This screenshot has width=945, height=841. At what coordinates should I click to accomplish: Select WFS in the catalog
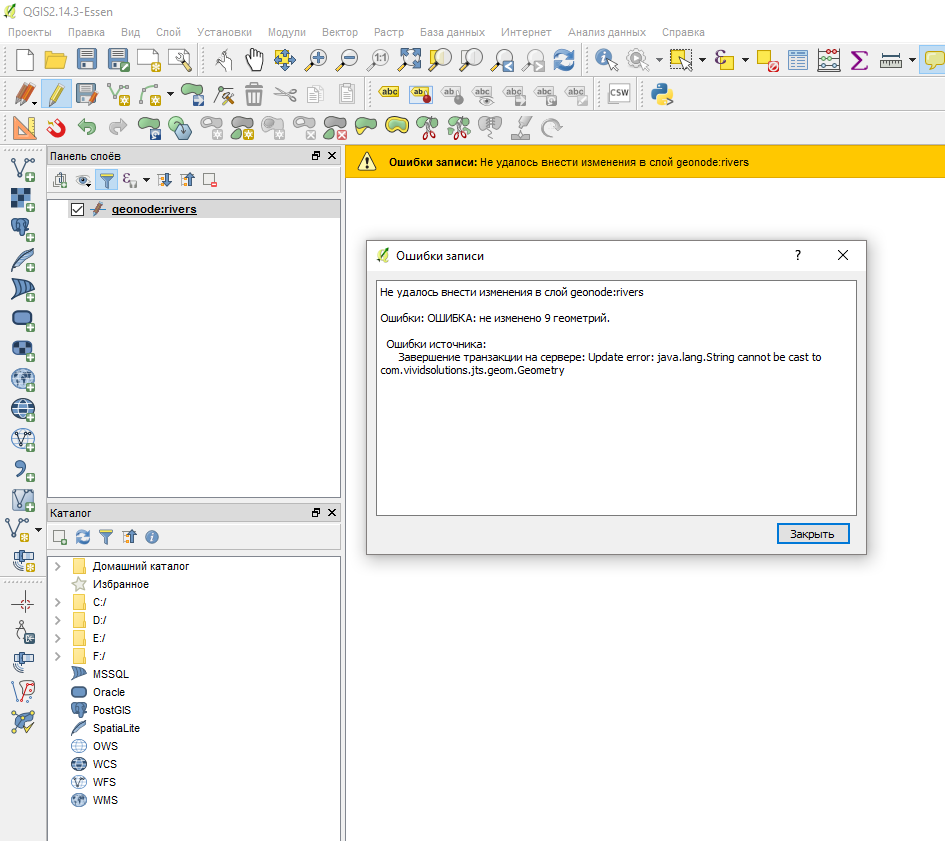105,782
